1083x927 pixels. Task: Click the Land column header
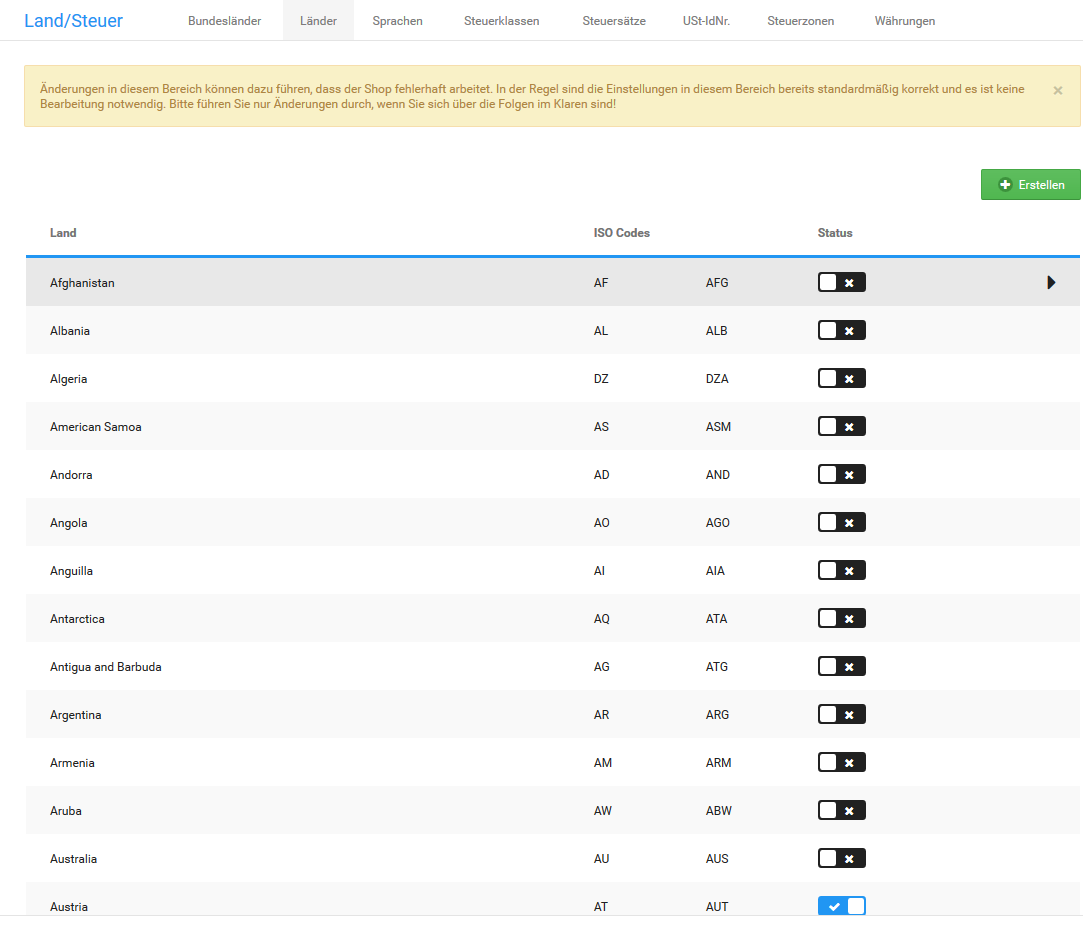[63, 233]
